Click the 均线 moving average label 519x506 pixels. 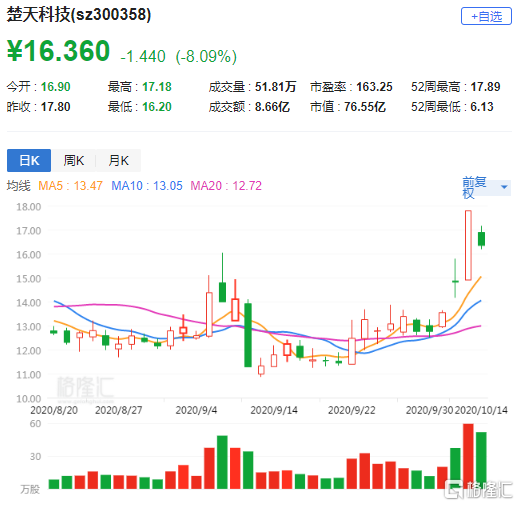(x=19, y=186)
